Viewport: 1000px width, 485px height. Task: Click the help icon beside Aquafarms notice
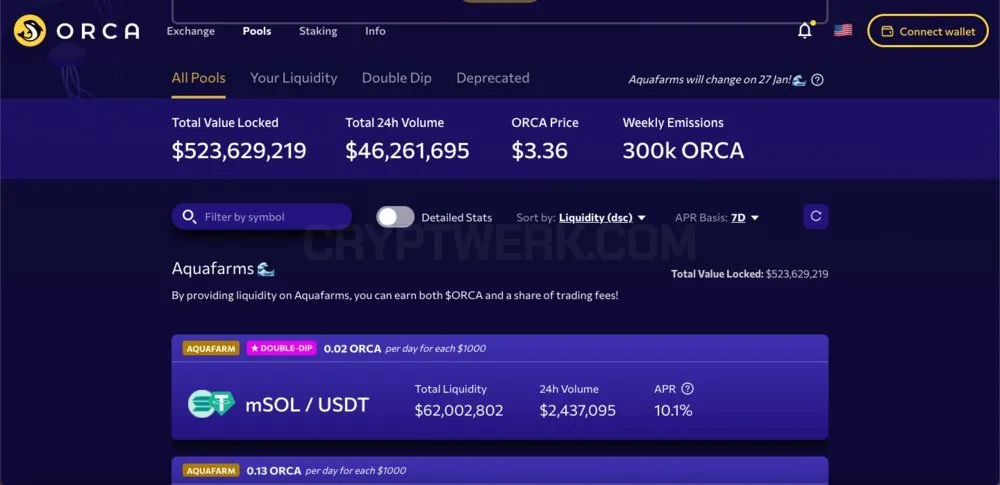click(817, 80)
